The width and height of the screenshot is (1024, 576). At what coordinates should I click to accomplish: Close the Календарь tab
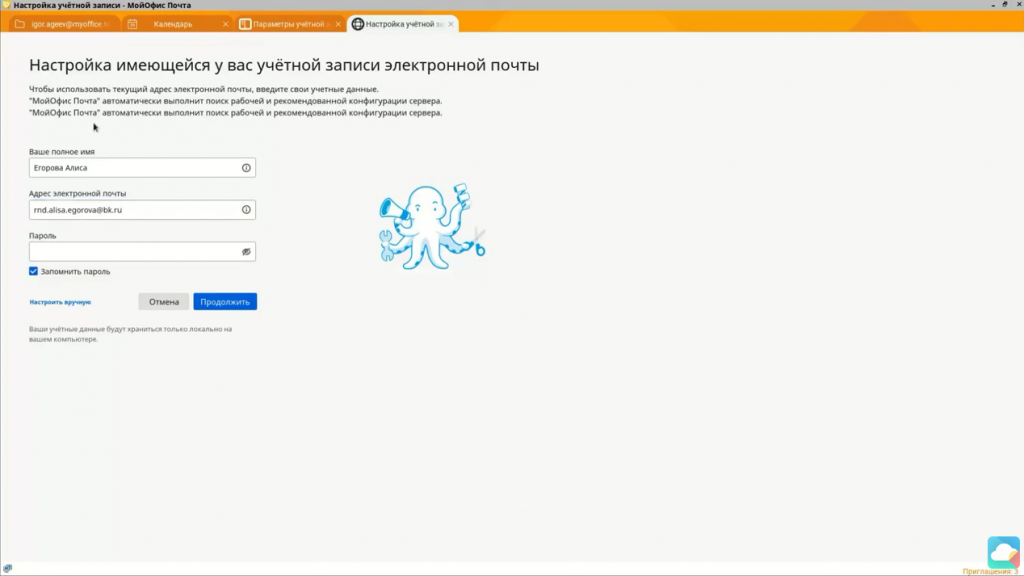click(225, 24)
